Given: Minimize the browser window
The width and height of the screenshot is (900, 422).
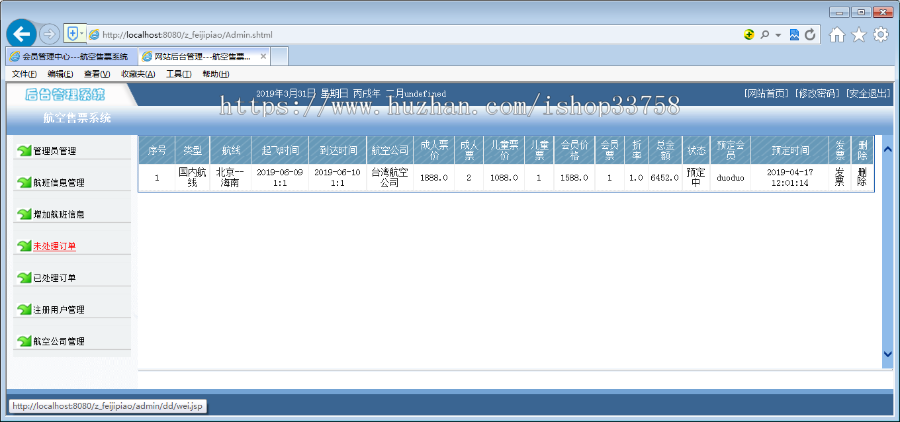Looking at the screenshot, I should [839, 11].
